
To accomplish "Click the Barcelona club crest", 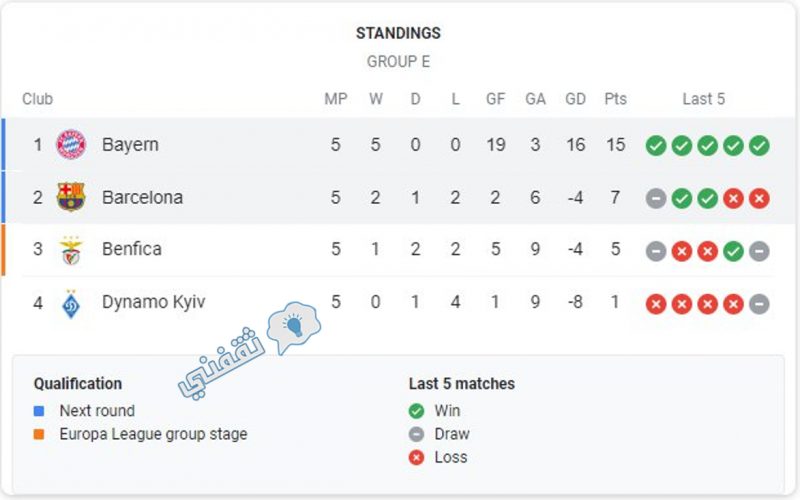I will click(x=71, y=197).
